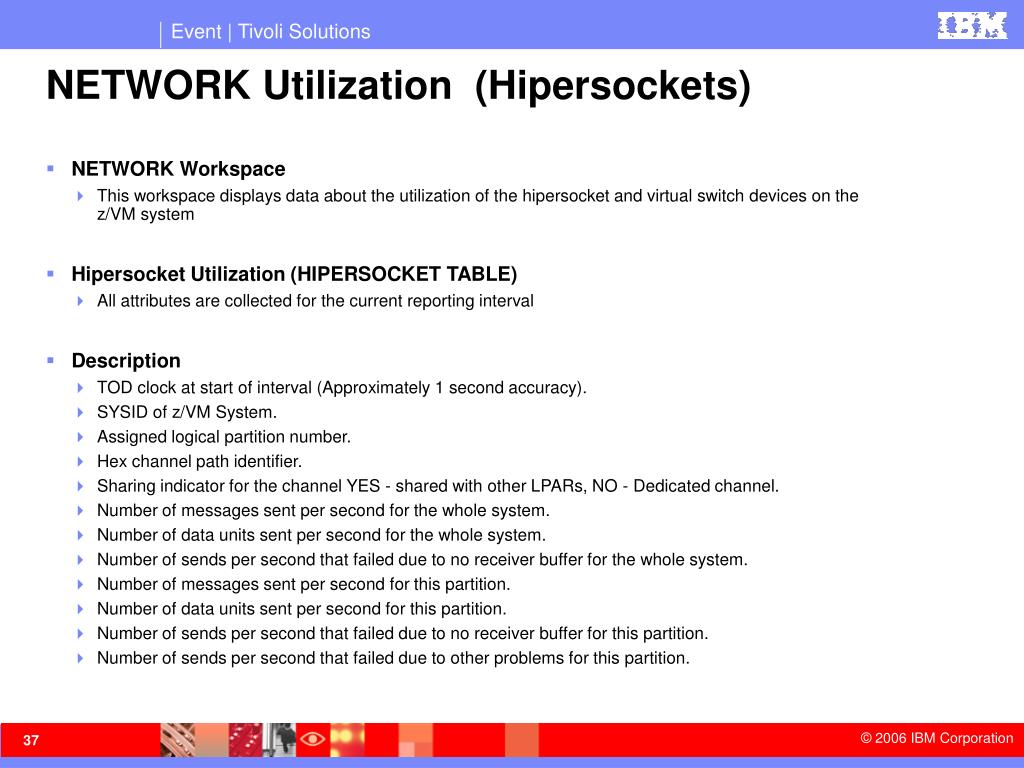Click 'Number of data units sent per second for the whole system'
This screenshot has height=768, width=1024.
[x=321, y=536]
